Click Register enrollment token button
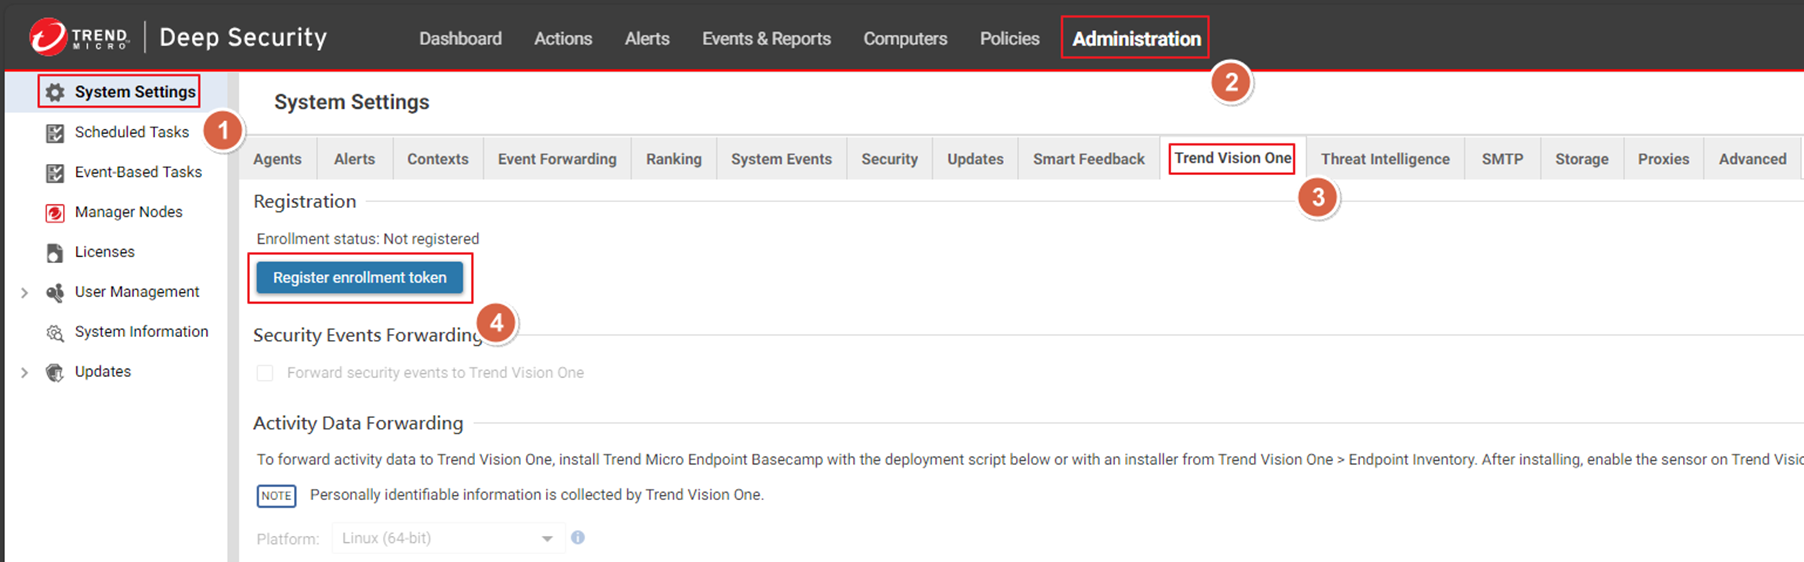The height and width of the screenshot is (562, 1804). [360, 278]
